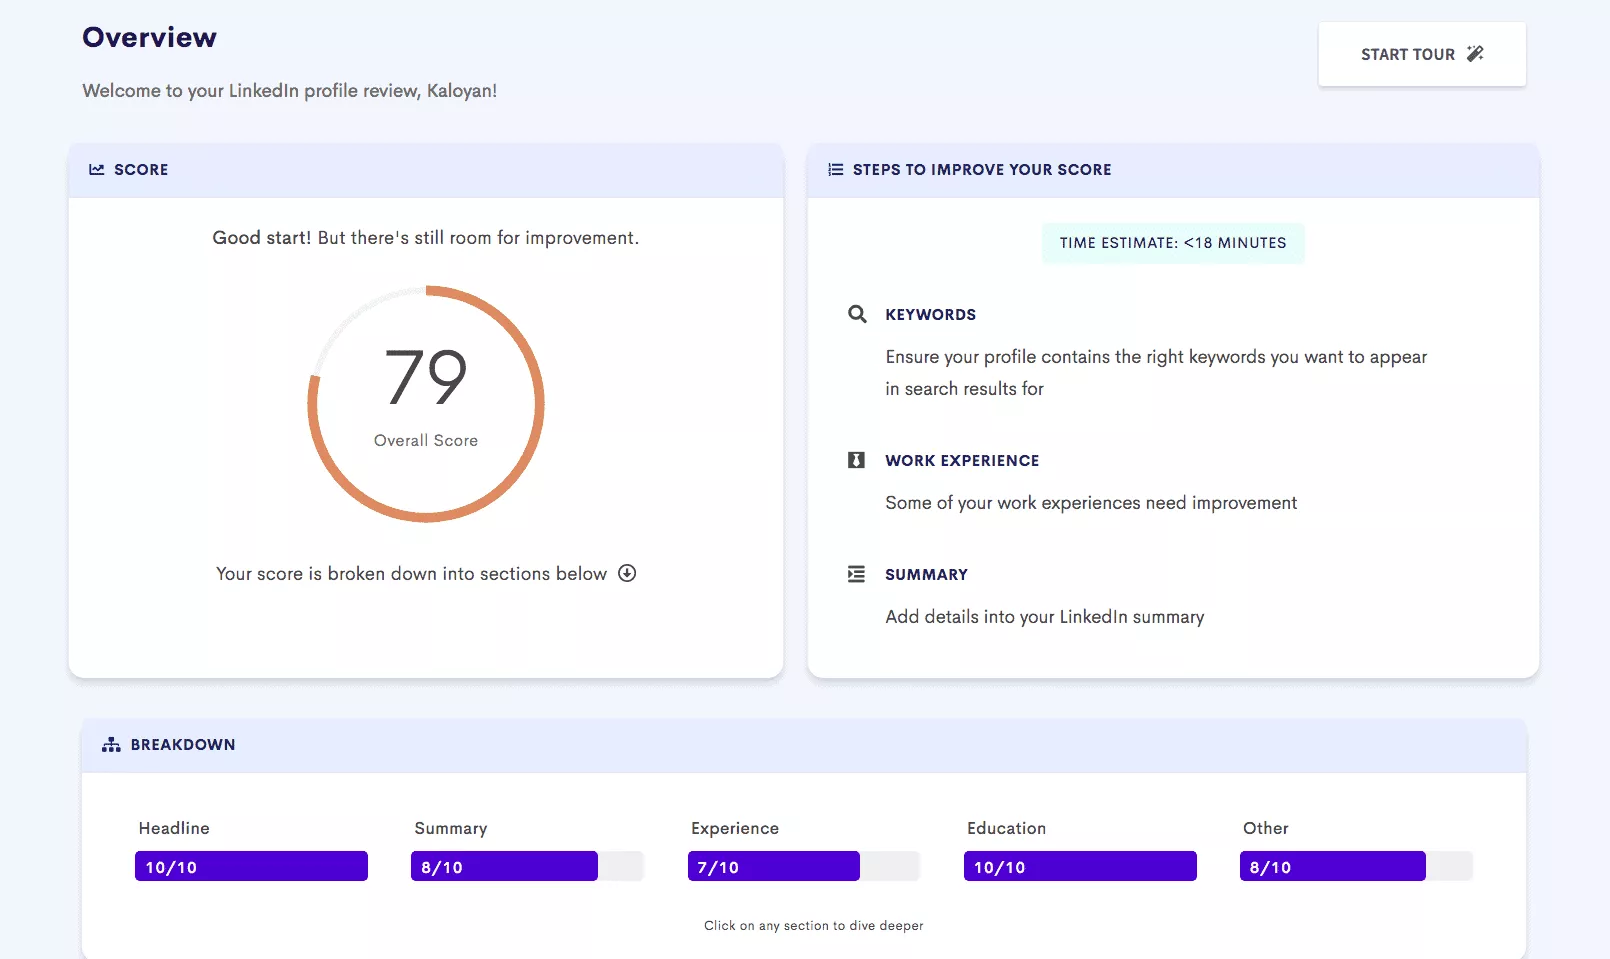The image size is (1610, 959).
Task: Select the Headline 10/10 progress bar
Action: [x=251, y=866]
